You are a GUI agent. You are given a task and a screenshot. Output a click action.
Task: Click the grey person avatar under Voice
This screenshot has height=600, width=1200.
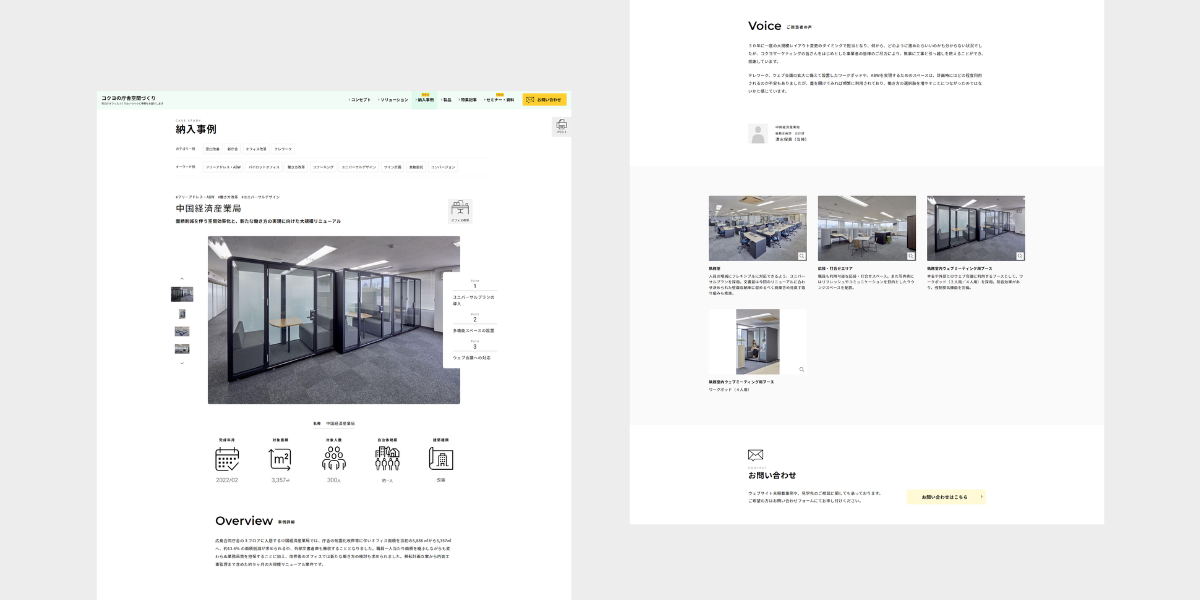[x=758, y=133]
